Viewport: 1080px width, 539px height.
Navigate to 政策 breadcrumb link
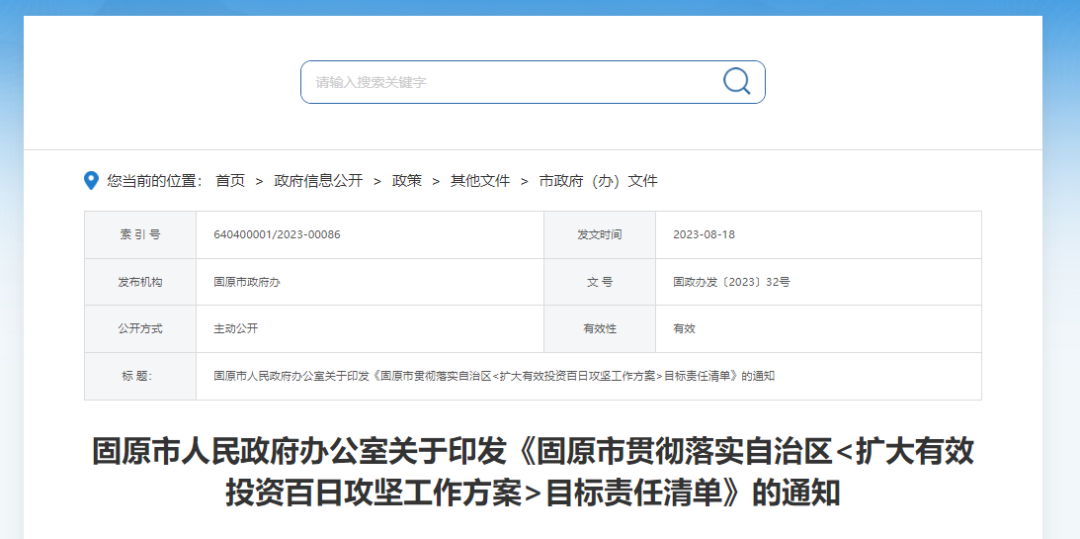point(407,181)
